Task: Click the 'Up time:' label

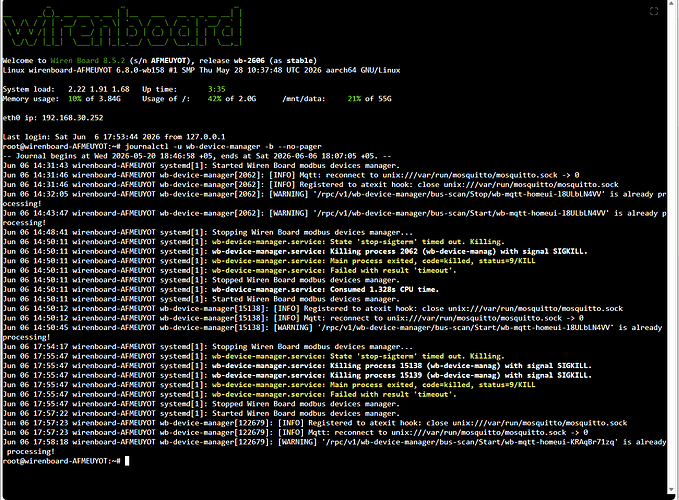Action: [x=159, y=89]
